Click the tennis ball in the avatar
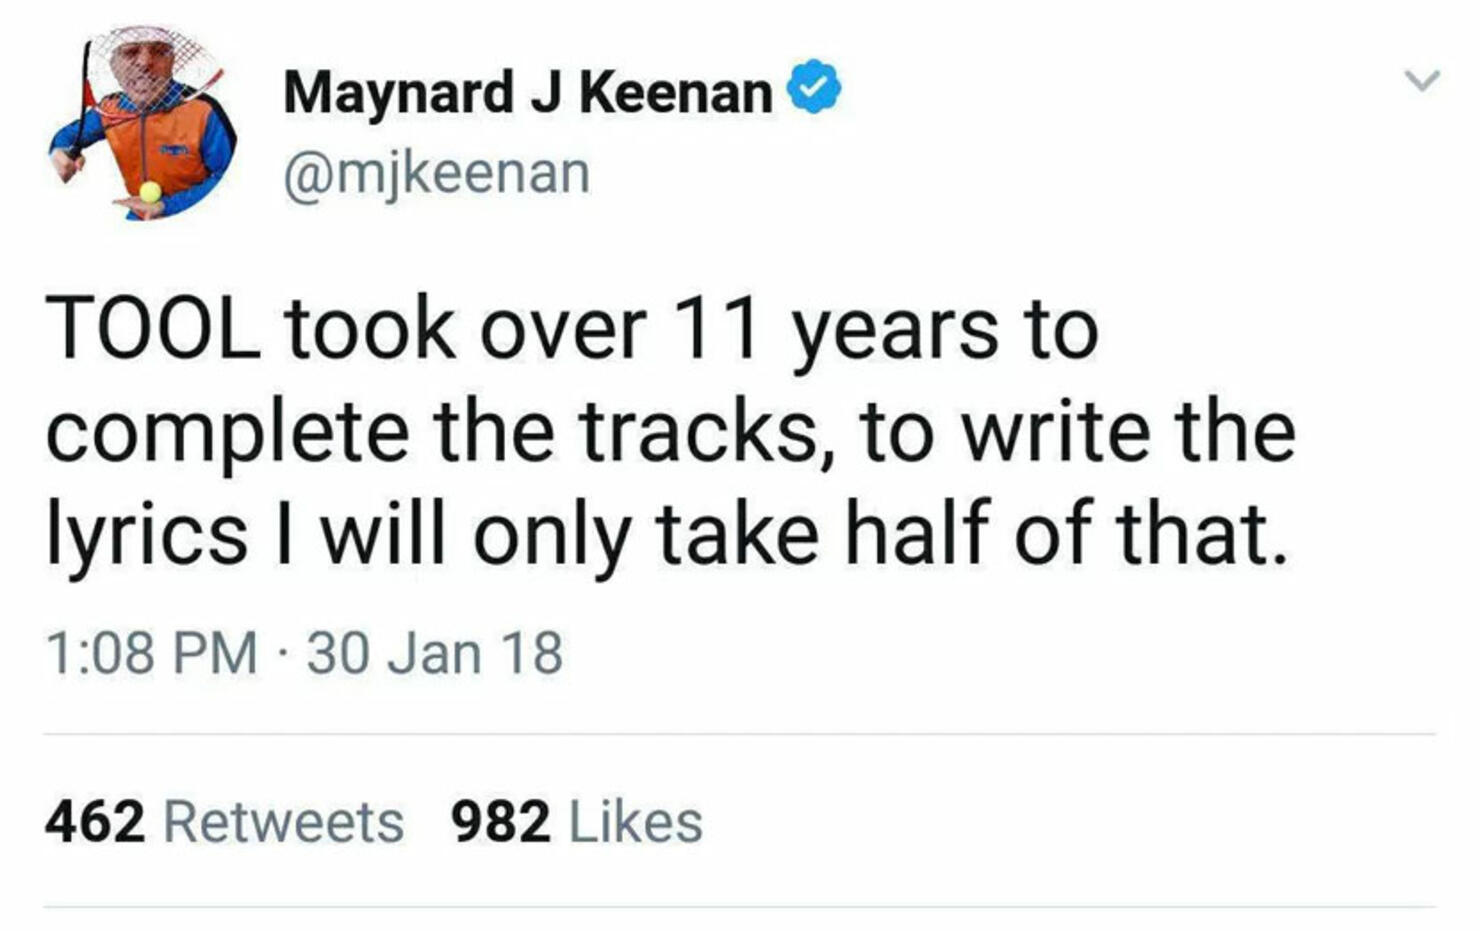The width and height of the screenshot is (1480, 931). [150, 192]
